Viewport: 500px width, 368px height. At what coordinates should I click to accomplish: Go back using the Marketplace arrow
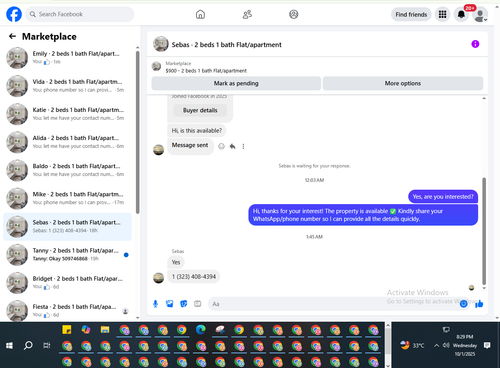(12, 36)
